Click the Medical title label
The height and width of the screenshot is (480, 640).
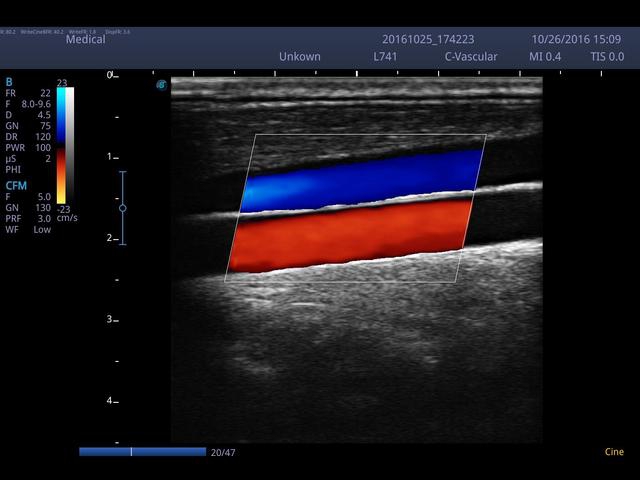tap(86, 40)
